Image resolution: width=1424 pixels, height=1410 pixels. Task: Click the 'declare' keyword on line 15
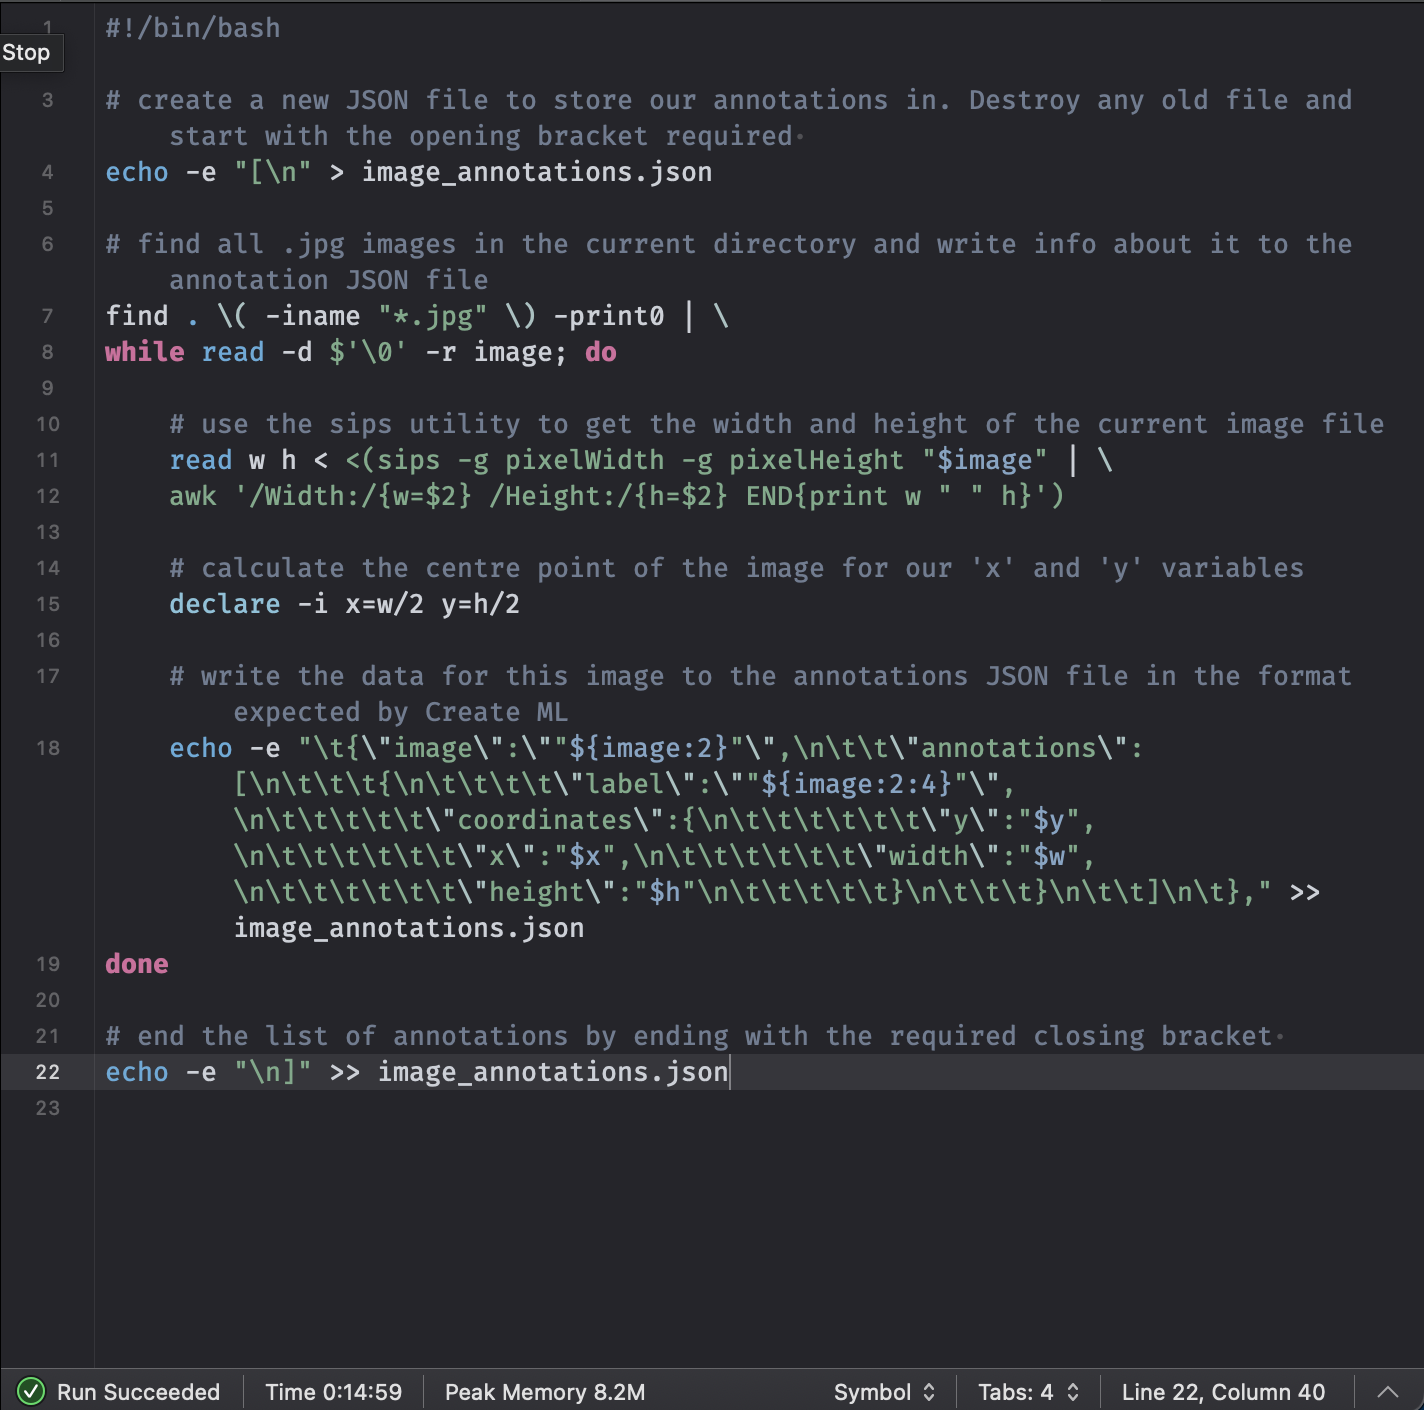(225, 604)
